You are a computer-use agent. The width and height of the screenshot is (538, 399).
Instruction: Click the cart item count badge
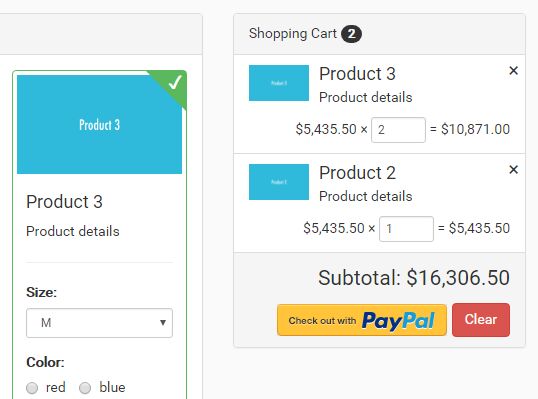[x=351, y=34]
